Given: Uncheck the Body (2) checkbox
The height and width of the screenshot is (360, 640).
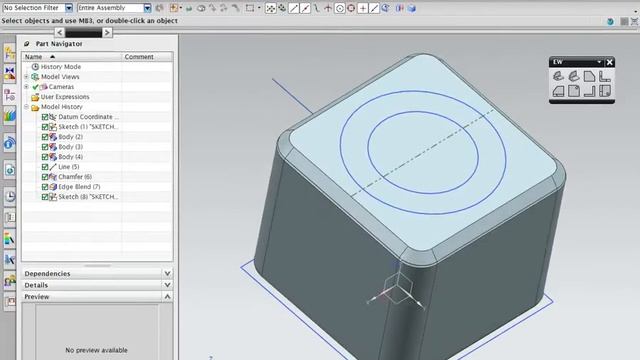Looking at the screenshot, I should [x=45, y=137].
